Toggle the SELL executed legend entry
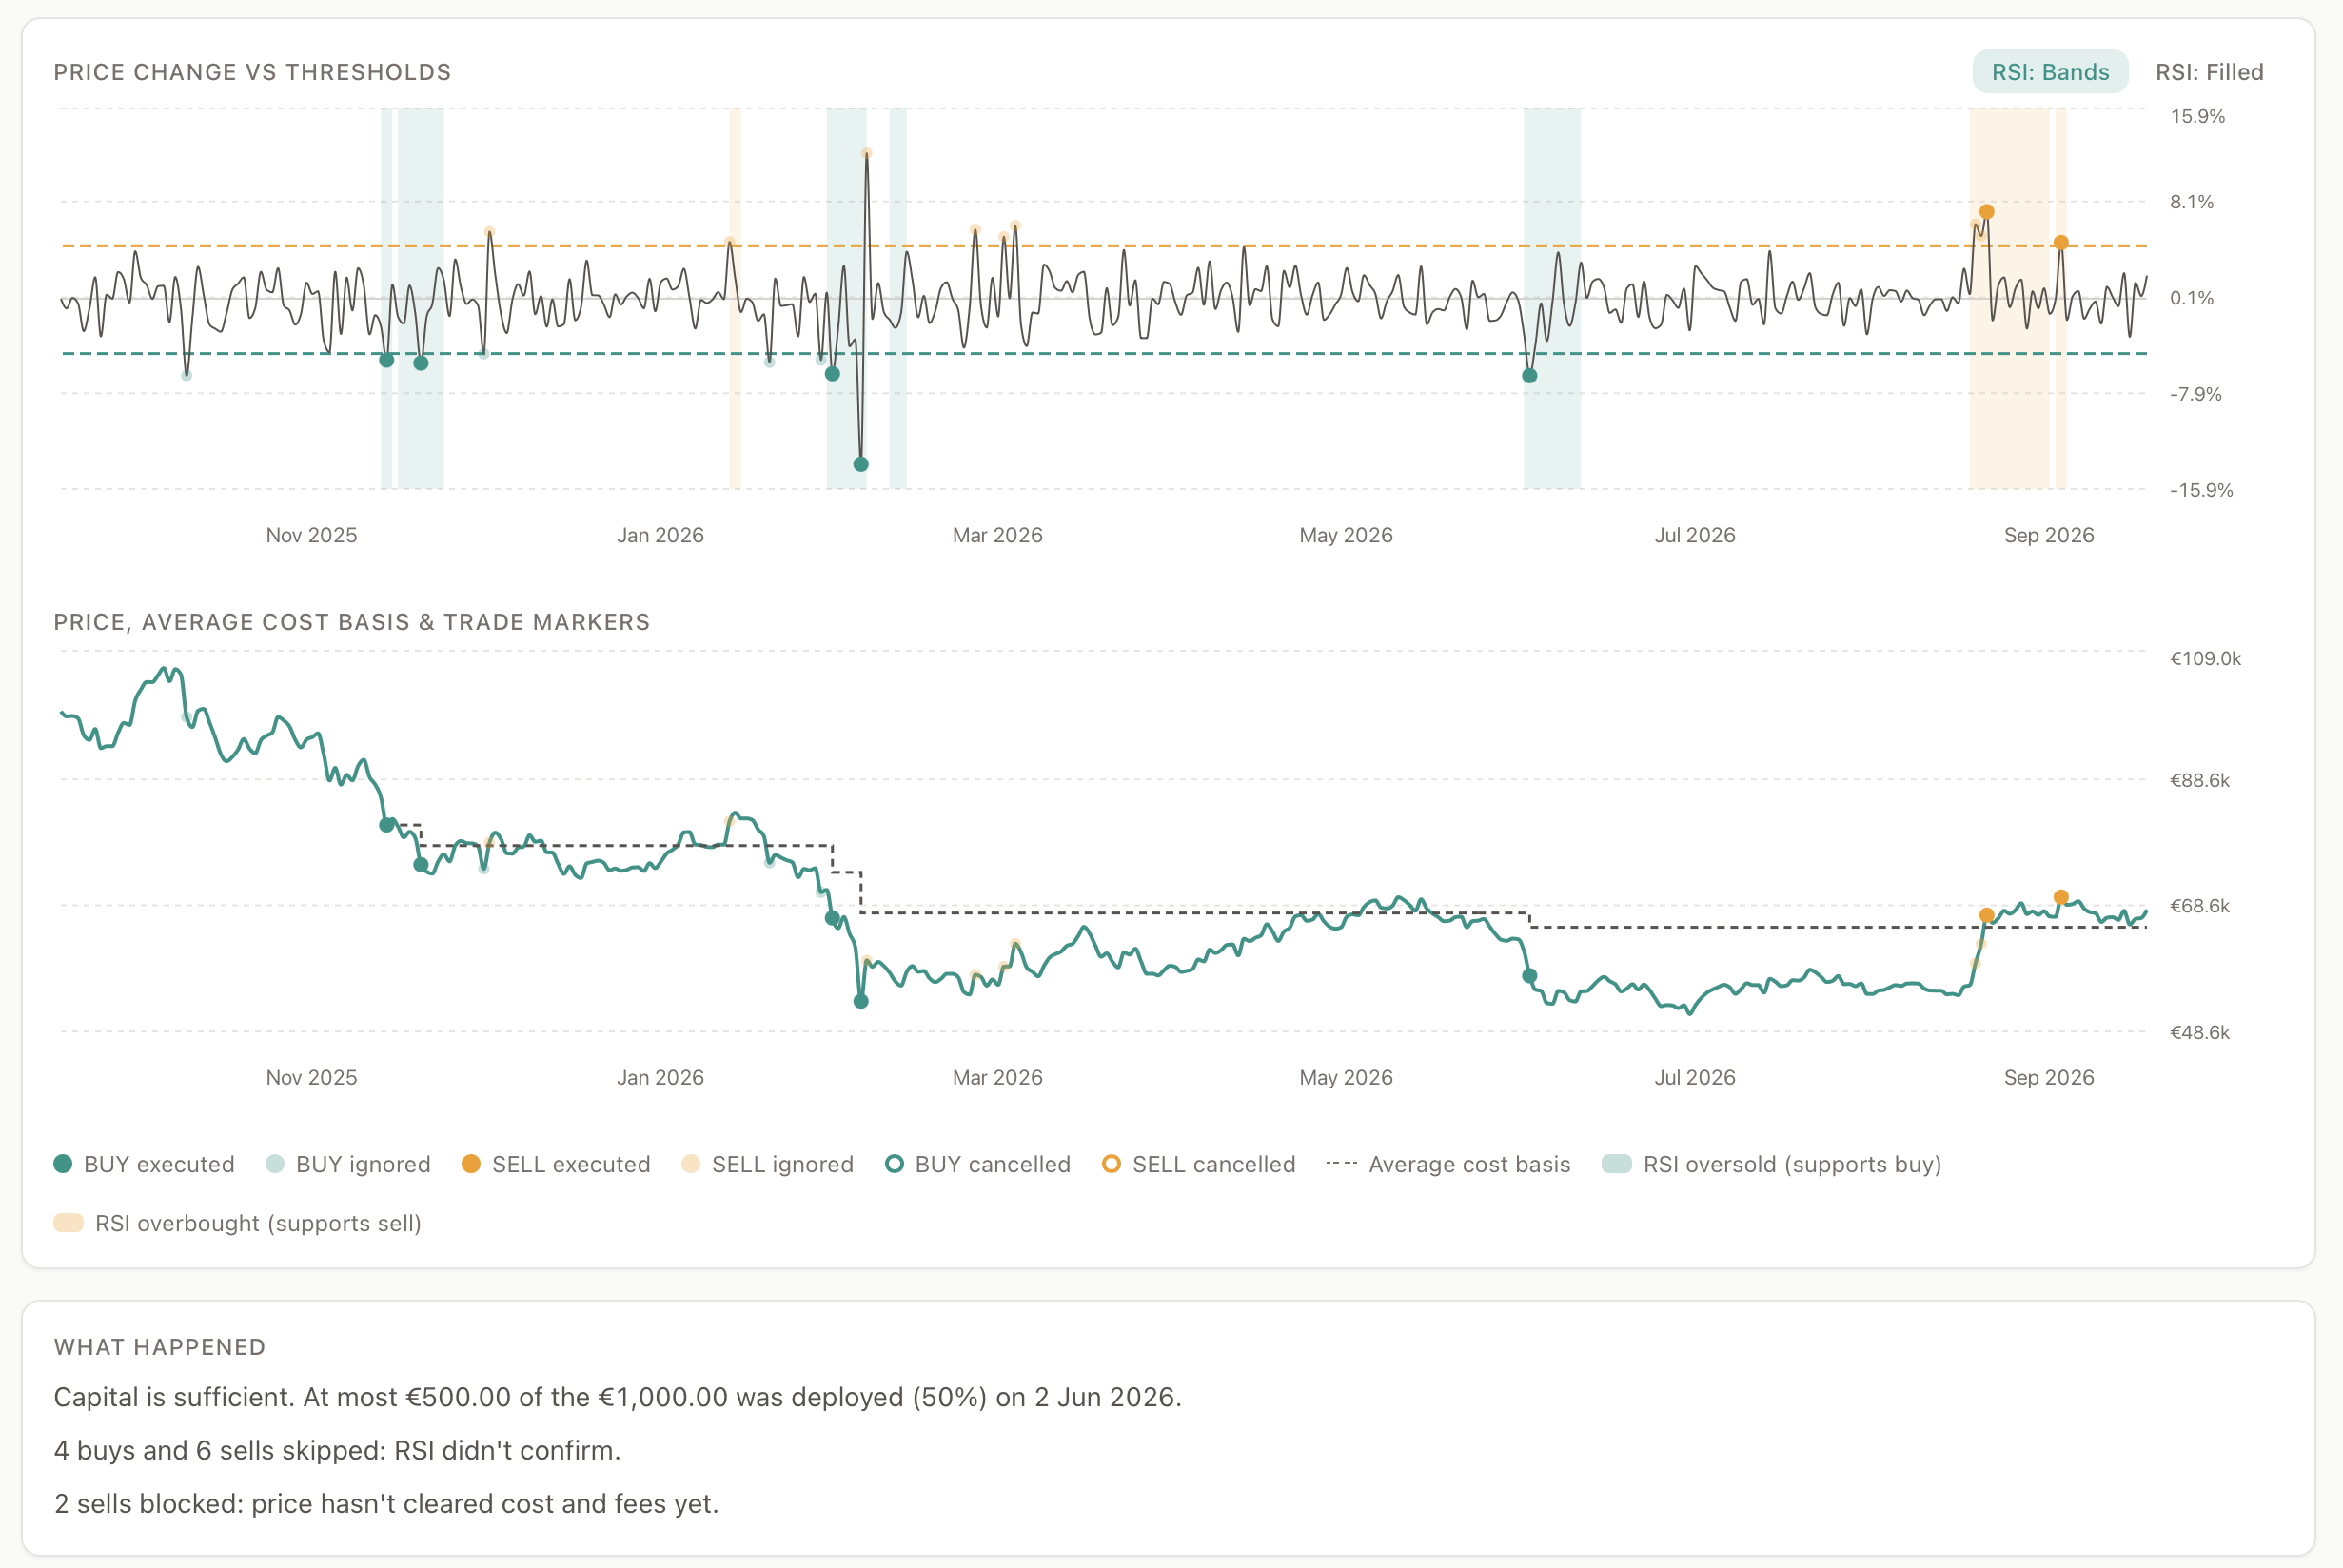The image size is (2343, 1568). (x=556, y=1164)
